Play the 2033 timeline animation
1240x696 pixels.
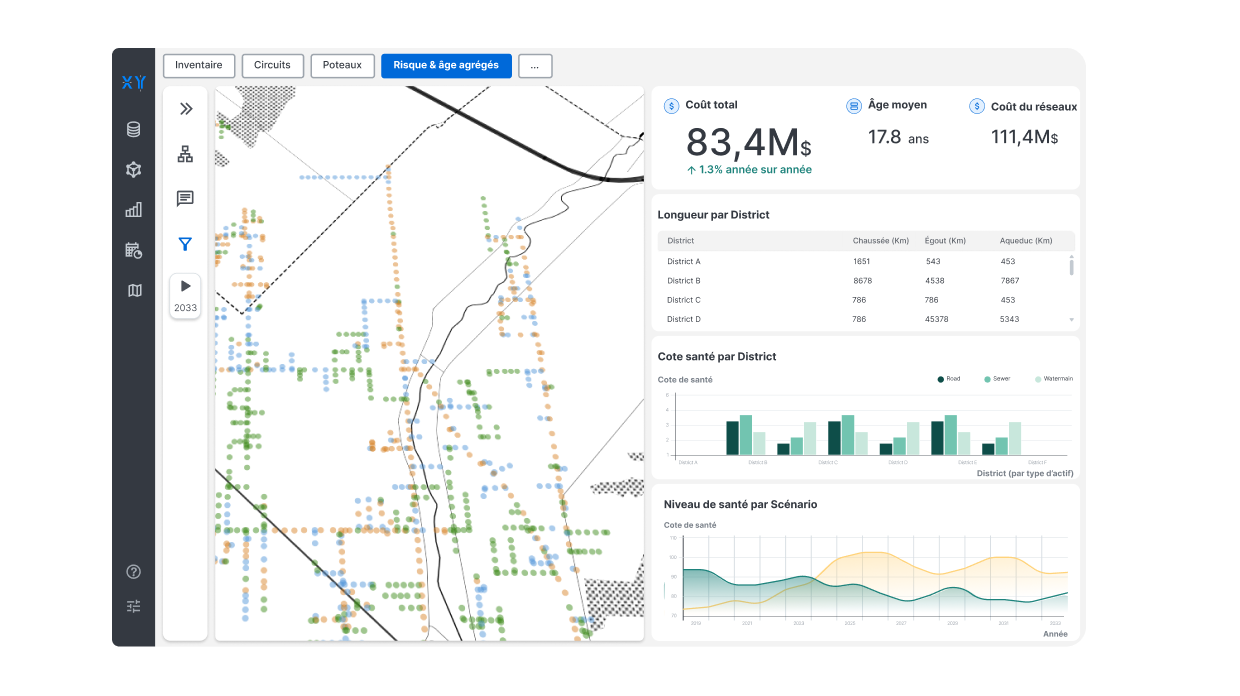[x=185, y=286]
